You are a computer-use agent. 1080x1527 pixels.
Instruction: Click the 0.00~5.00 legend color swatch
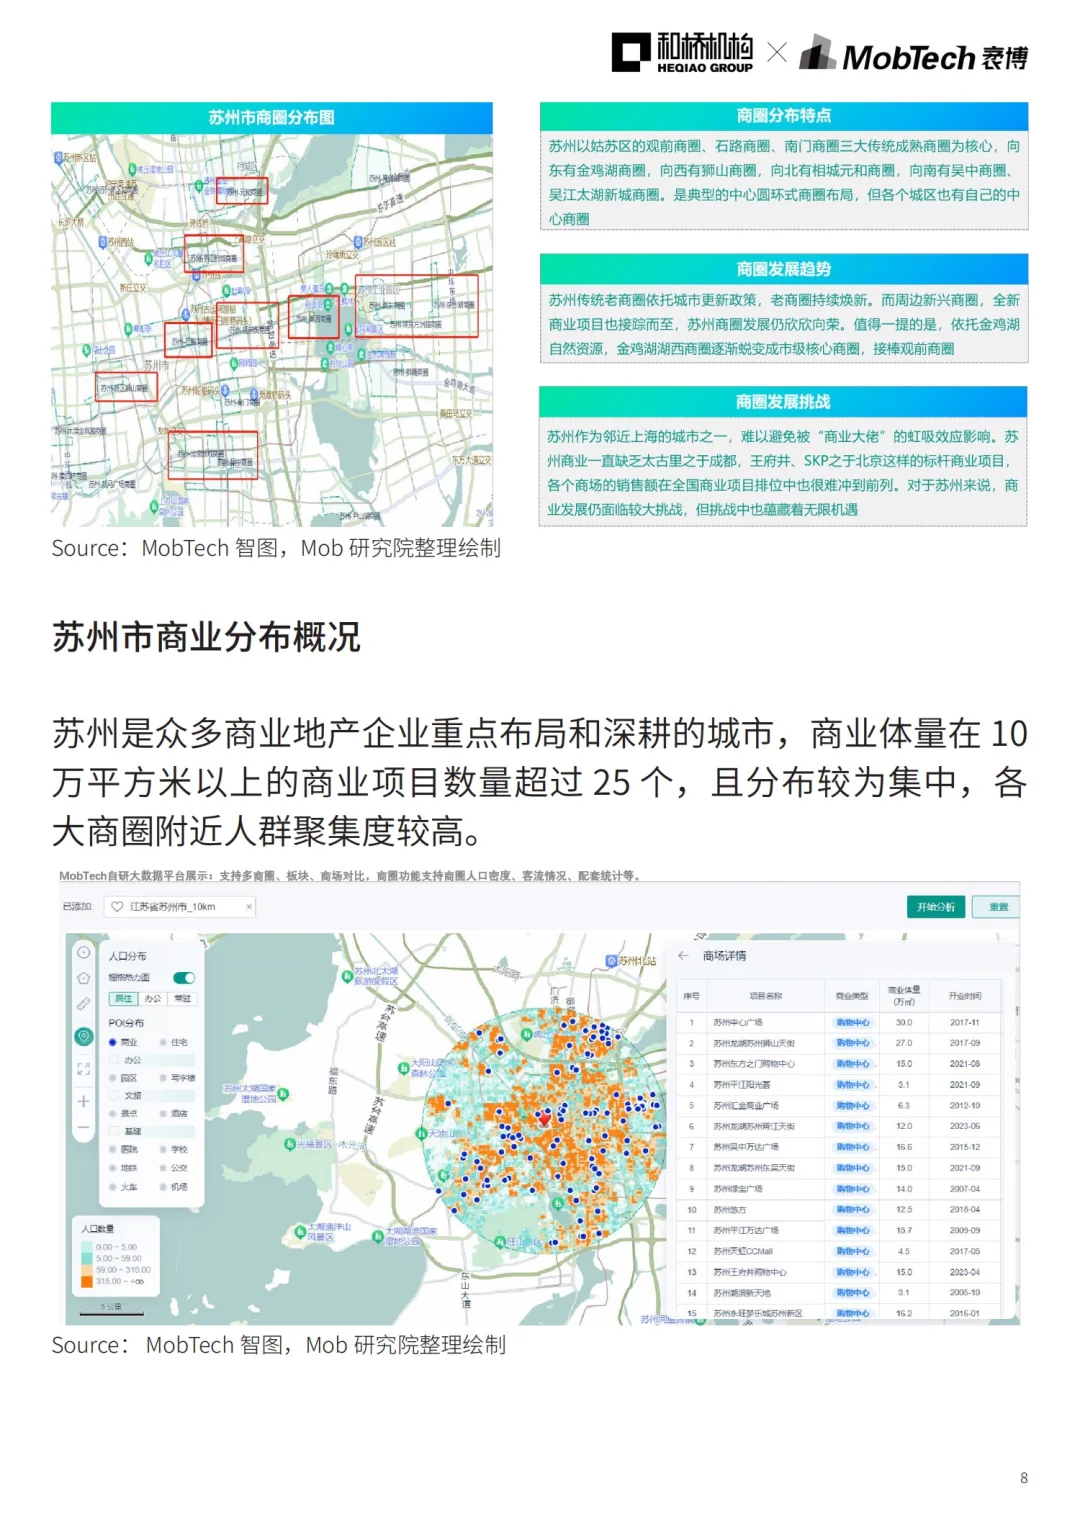tap(87, 1248)
